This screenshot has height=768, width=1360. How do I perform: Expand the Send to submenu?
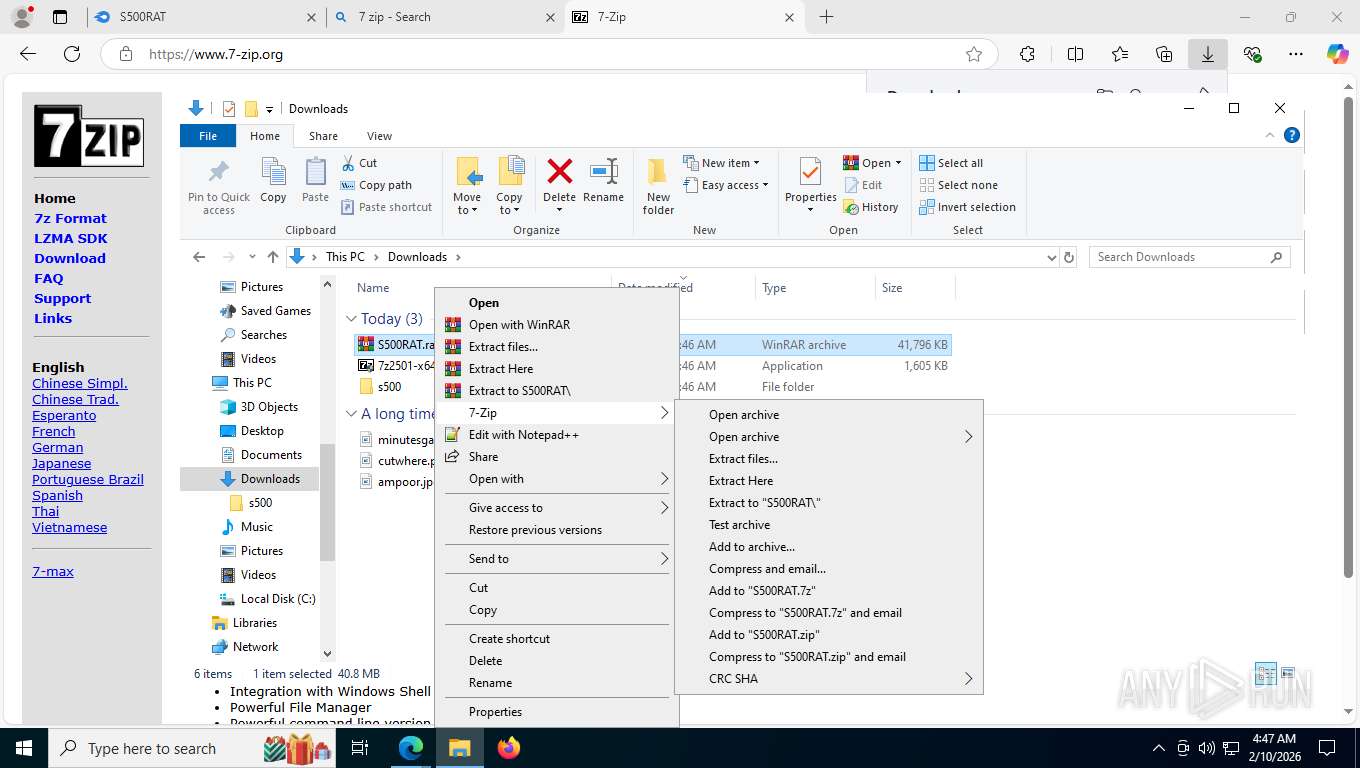point(556,559)
